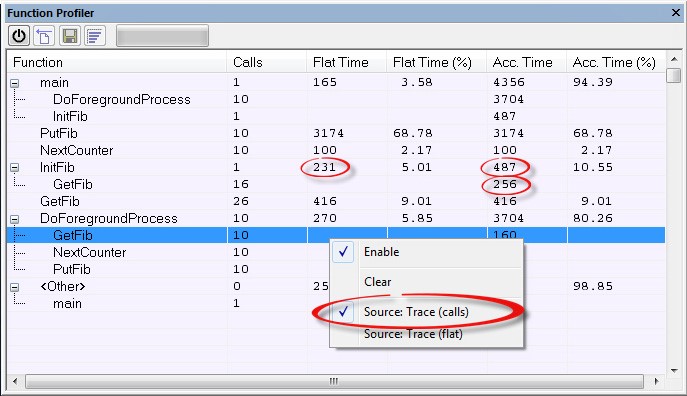Click the gray progress bar in toolbar
This screenshot has width=687, height=396.
(x=162, y=35)
